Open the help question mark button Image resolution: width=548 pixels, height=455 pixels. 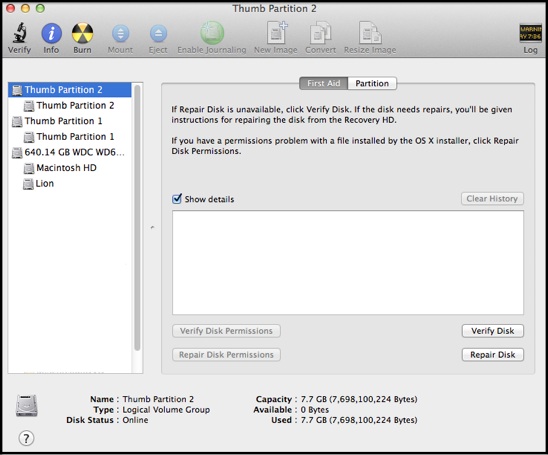pyautogui.click(x=27, y=438)
